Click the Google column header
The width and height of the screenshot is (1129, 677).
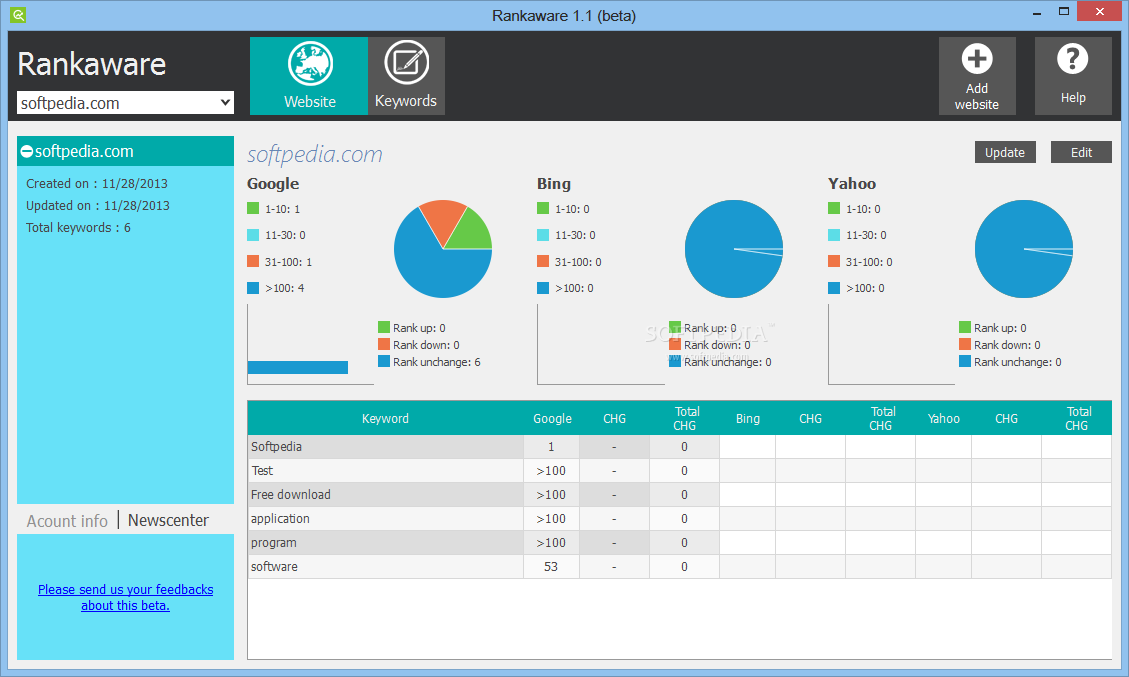552,418
